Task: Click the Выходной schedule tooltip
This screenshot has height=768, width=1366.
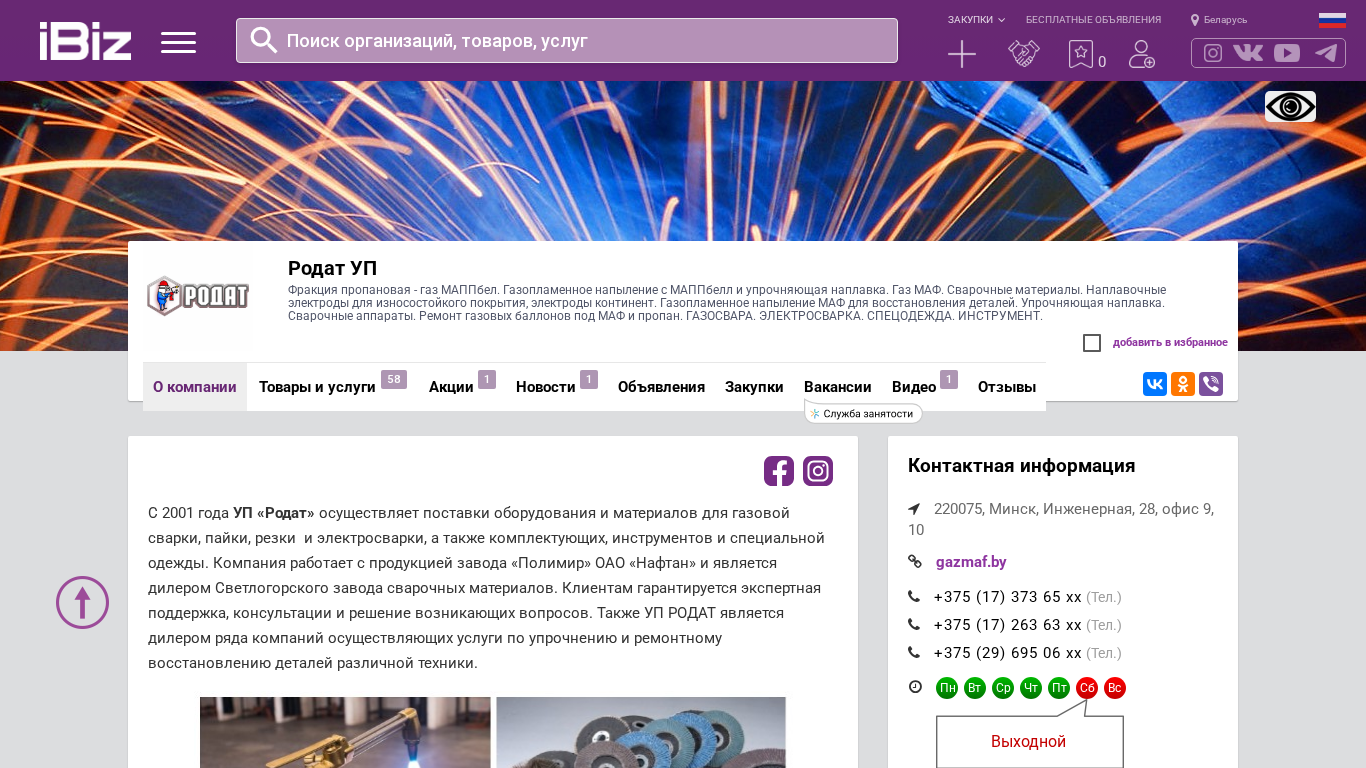Action: (x=1029, y=741)
